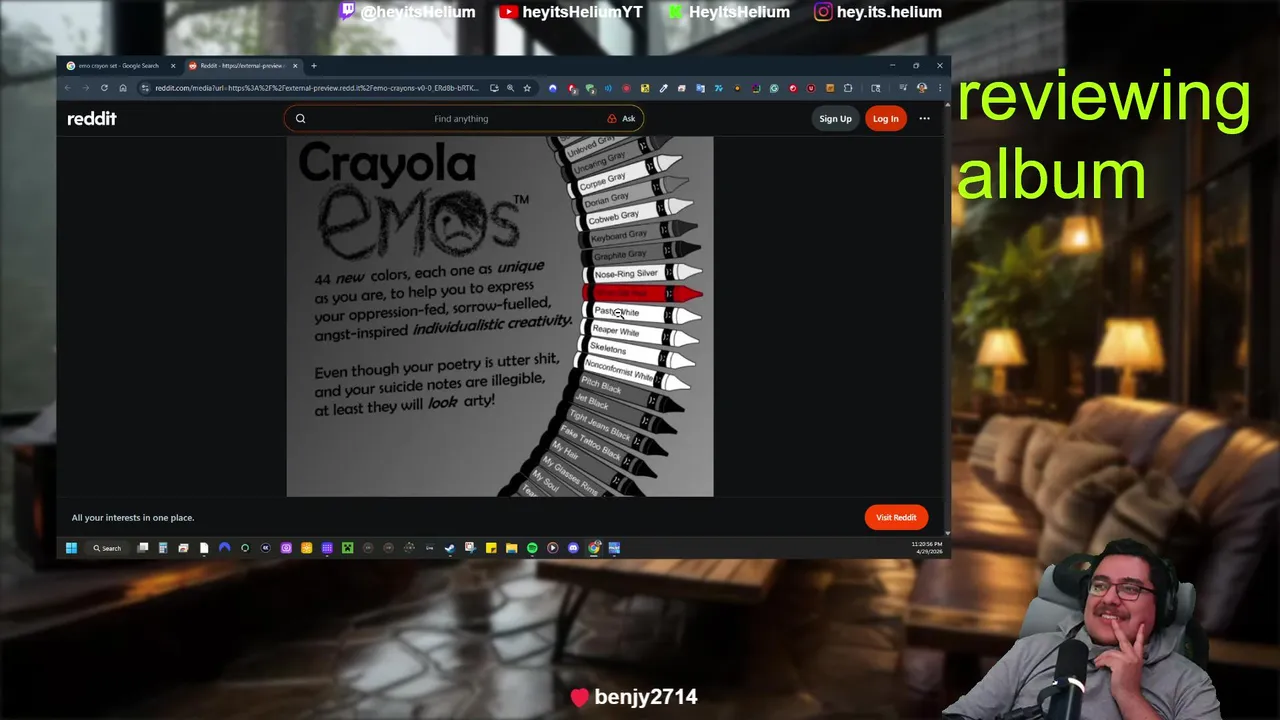Go back in browser history
1280x720 pixels.
pos(68,88)
